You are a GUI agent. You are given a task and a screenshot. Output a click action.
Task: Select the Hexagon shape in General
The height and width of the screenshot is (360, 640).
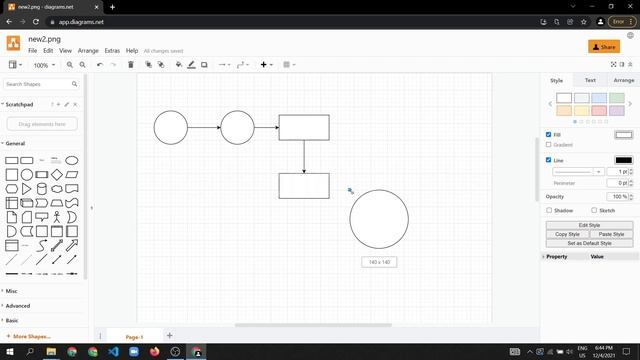(x=11, y=189)
